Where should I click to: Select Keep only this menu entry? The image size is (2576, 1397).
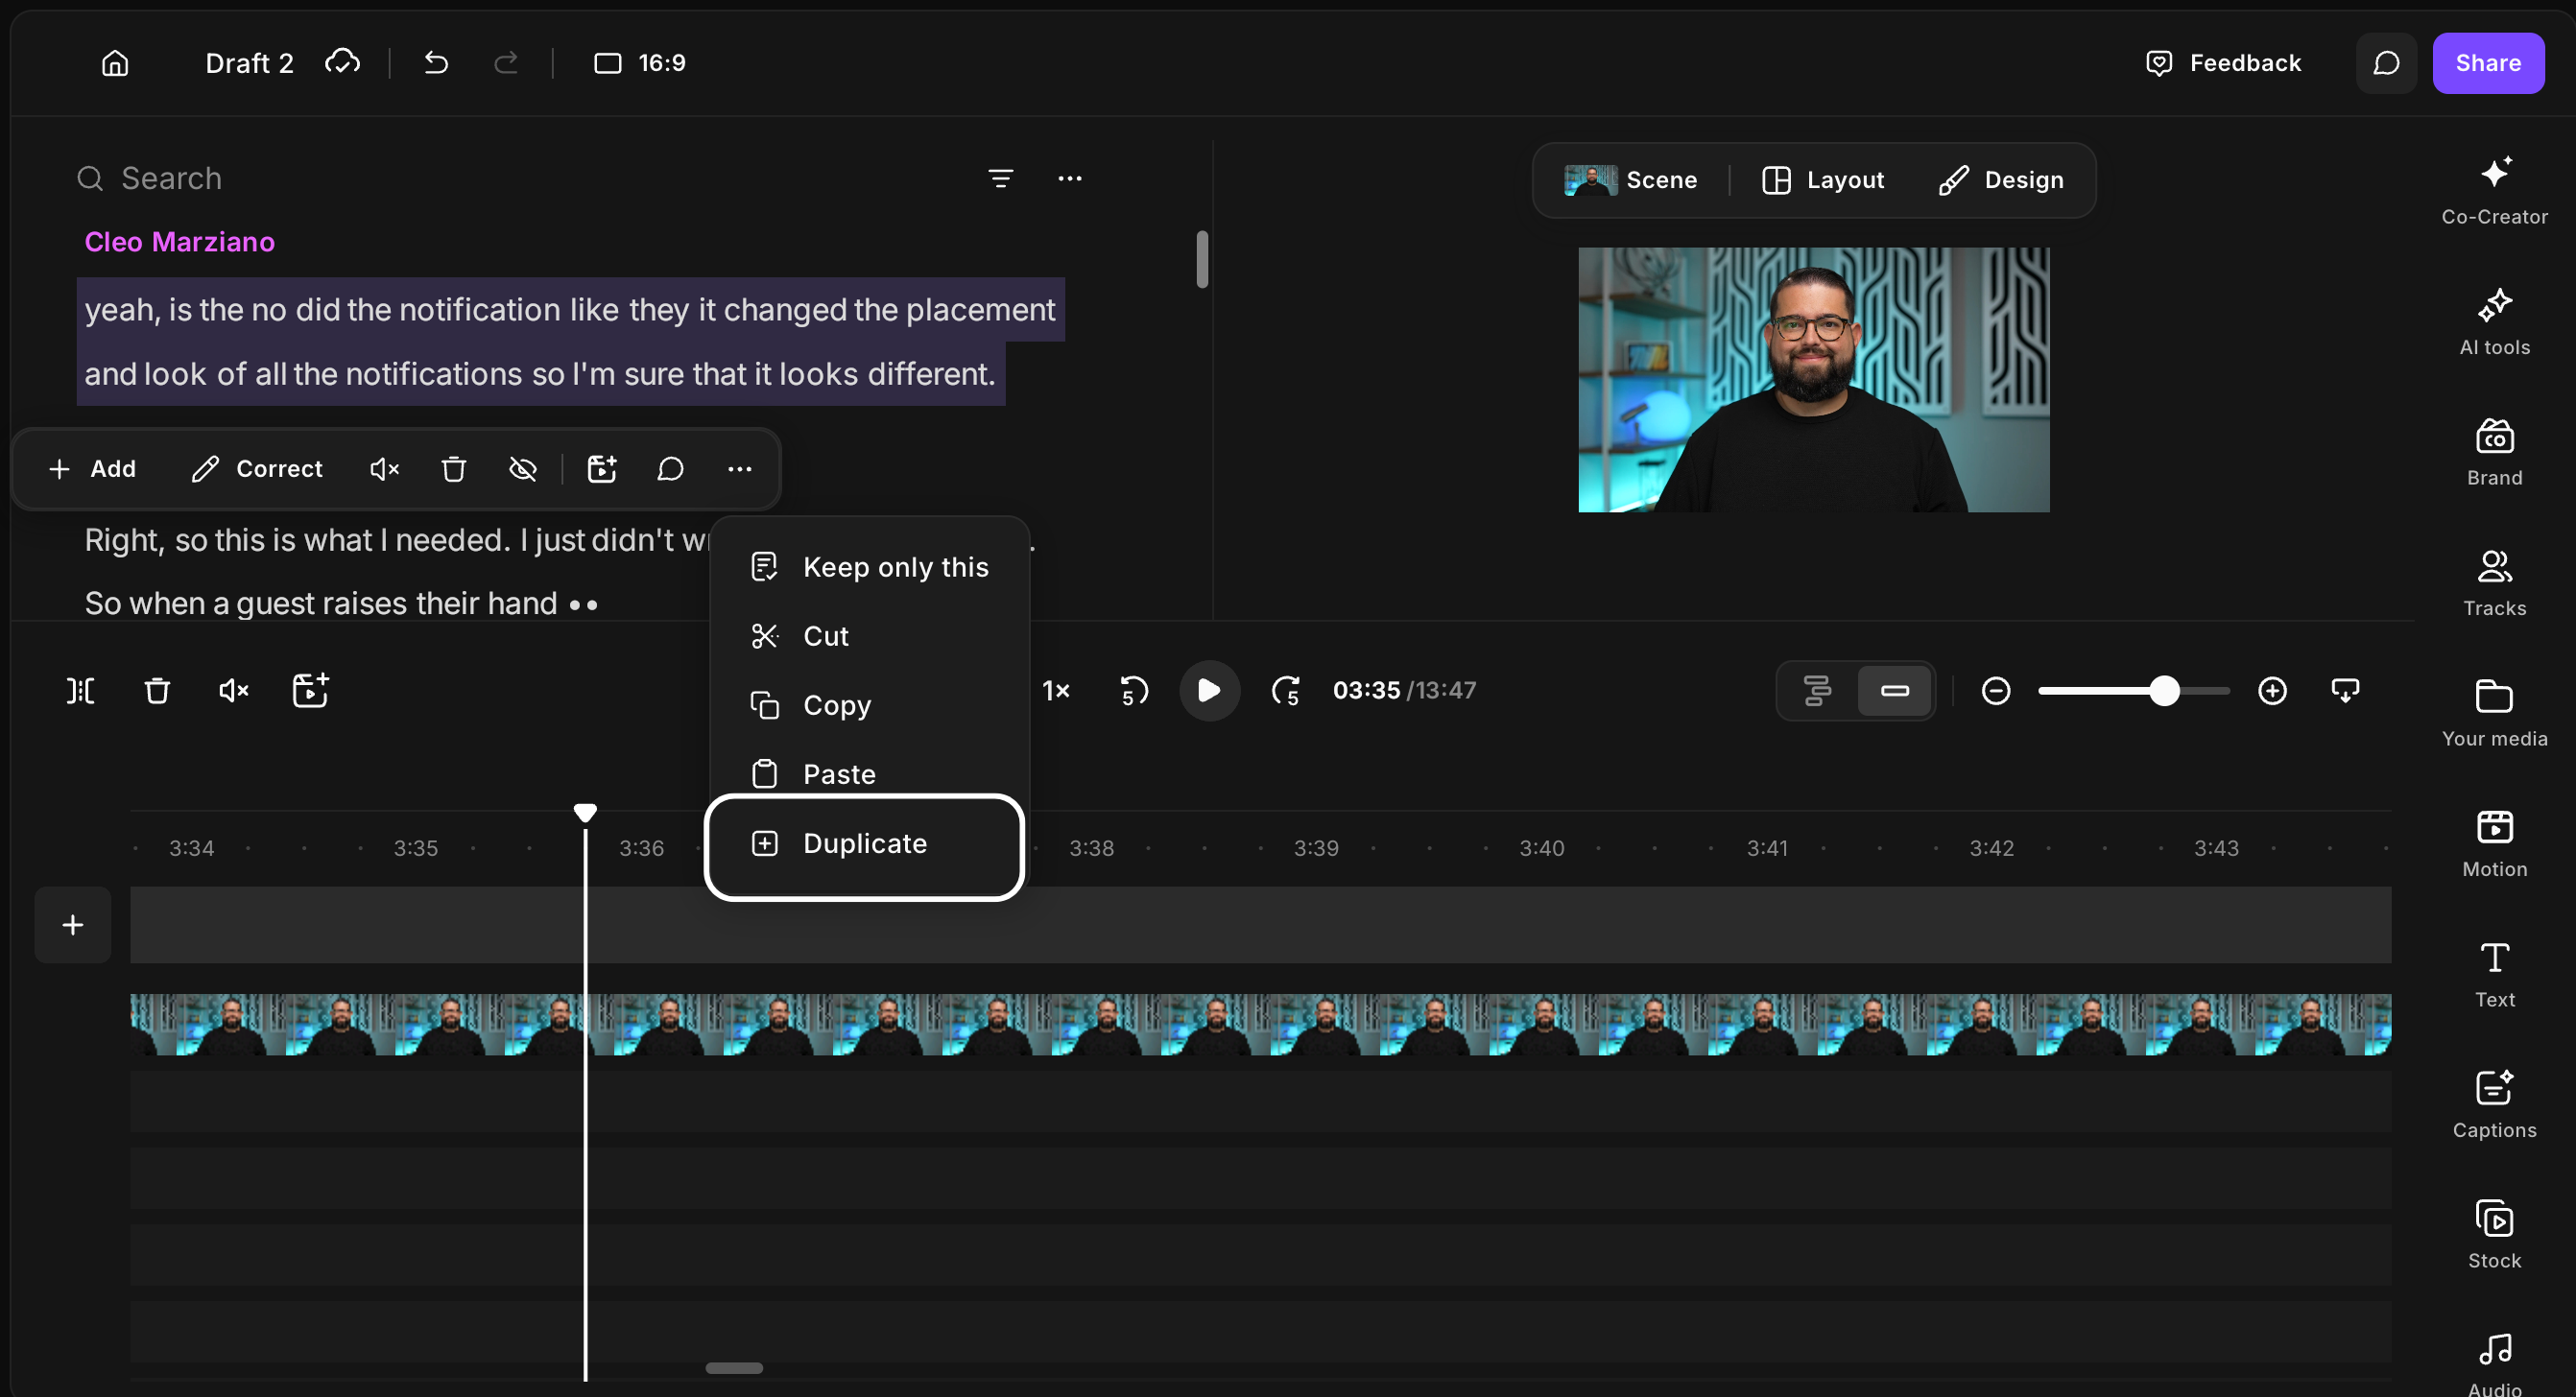[x=869, y=567]
